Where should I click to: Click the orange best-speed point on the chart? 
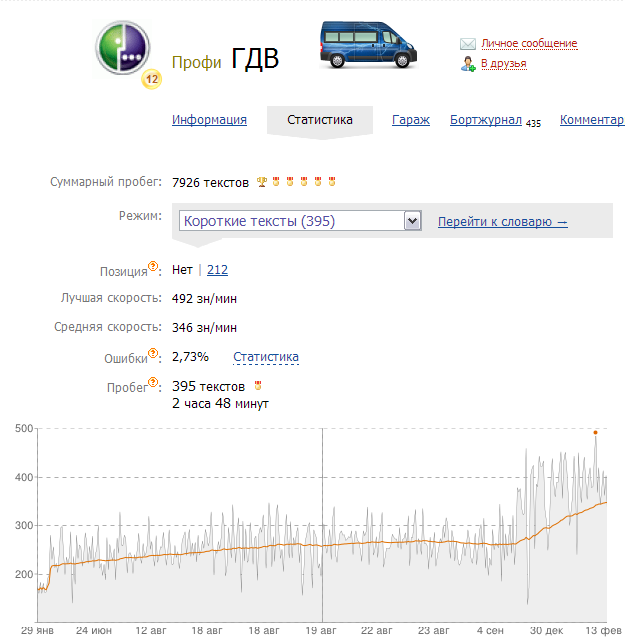click(x=595, y=432)
